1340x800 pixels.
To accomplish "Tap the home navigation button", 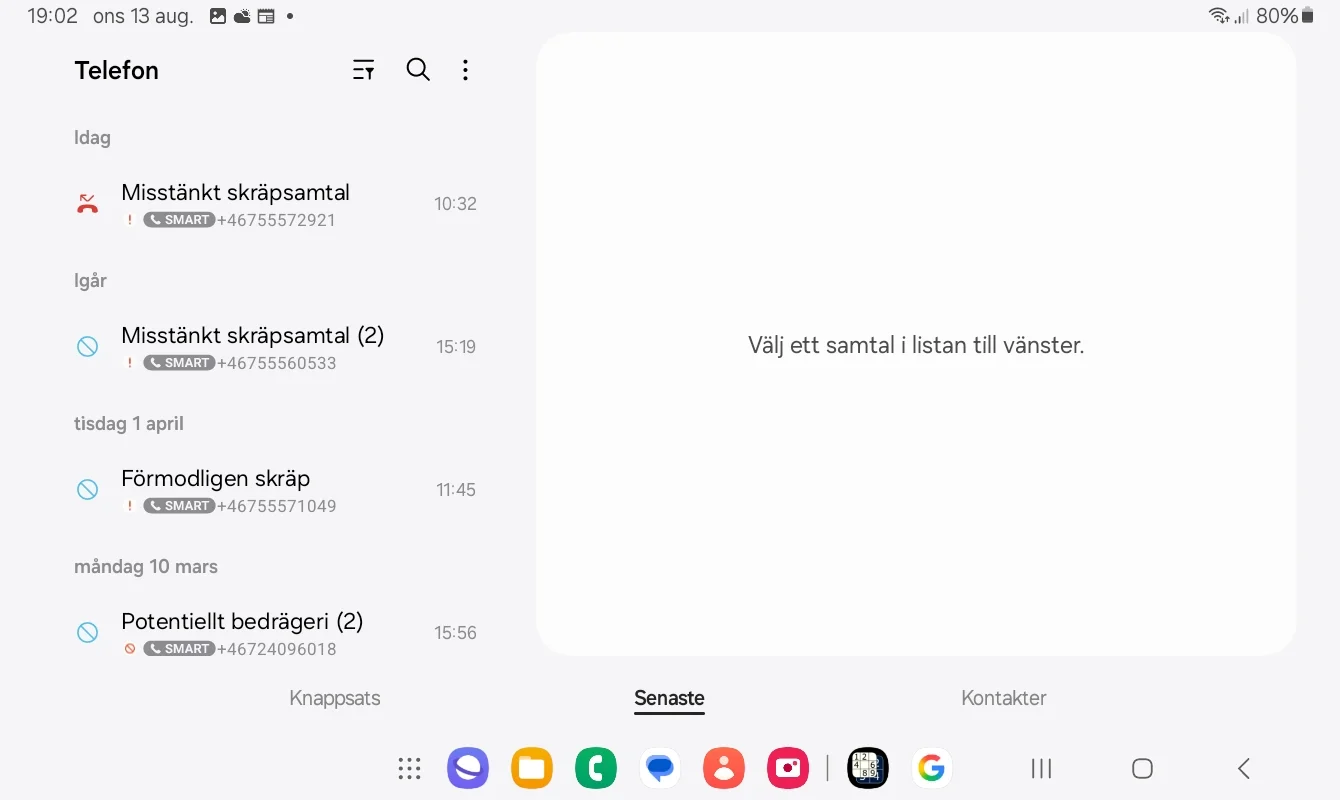I will (x=1142, y=768).
